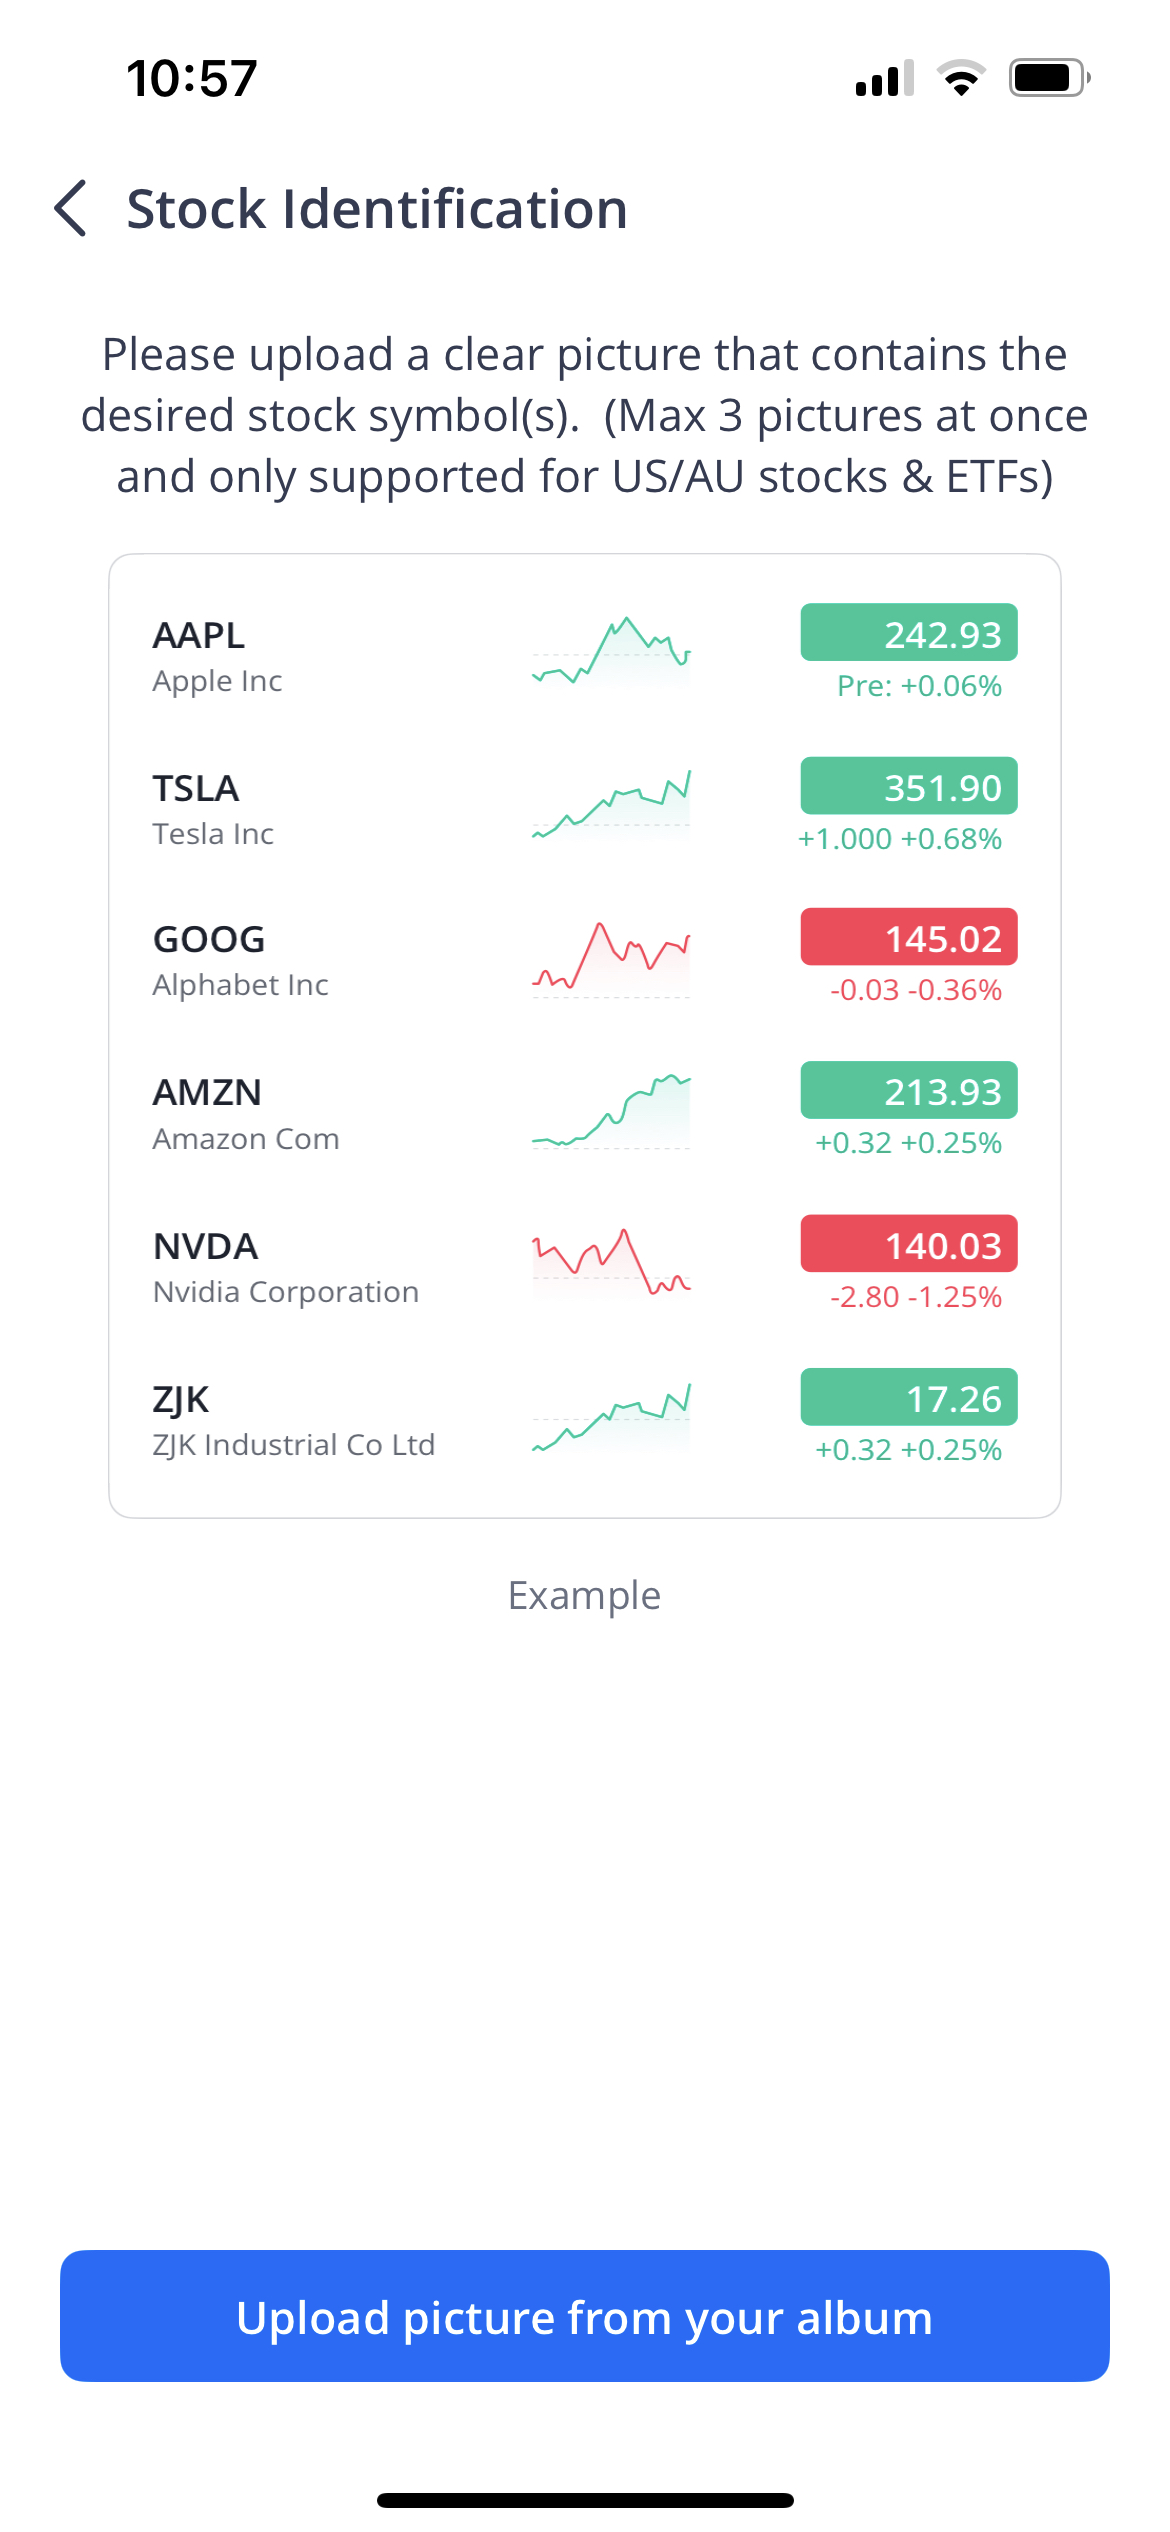1170x2532 pixels.
Task: Tap the NVDA 140.03 price badge
Action: point(908,1245)
